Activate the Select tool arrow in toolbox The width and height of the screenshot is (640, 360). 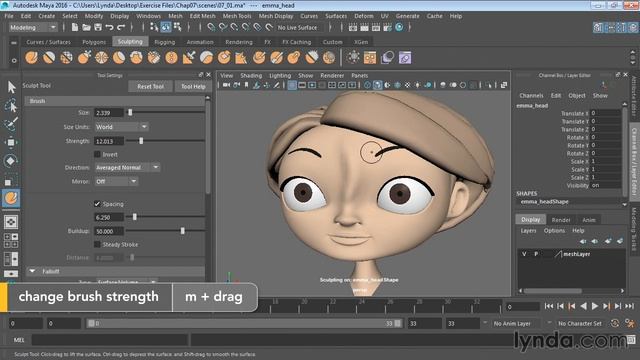pyautogui.click(x=11, y=87)
